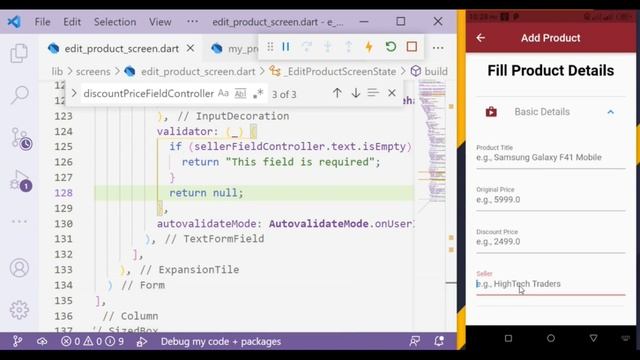640x360 pixels.
Task: Tap Android recent apps square button
Action: pos(508,338)
